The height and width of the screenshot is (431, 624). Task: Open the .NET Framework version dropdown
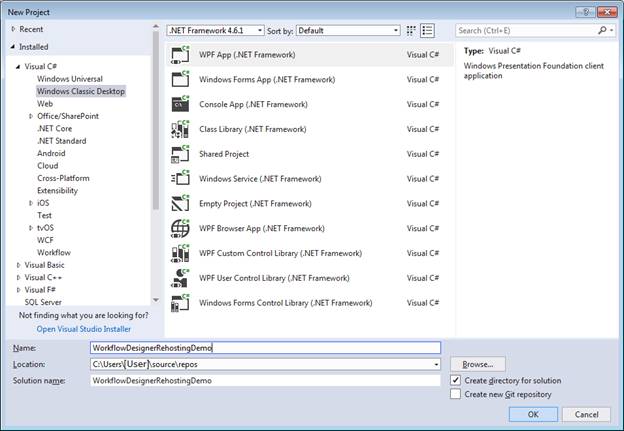215,31
